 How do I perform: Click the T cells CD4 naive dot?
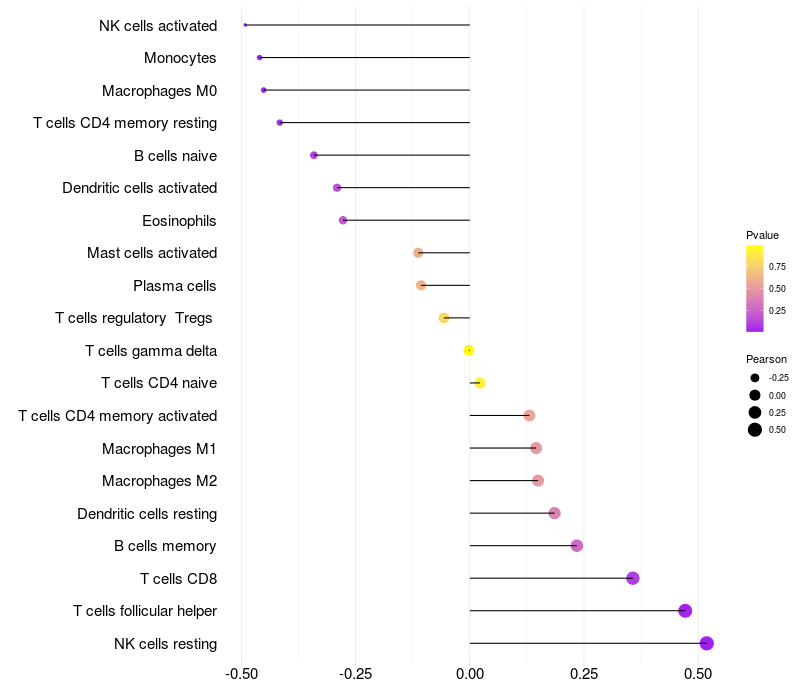(x=480, y=383)
